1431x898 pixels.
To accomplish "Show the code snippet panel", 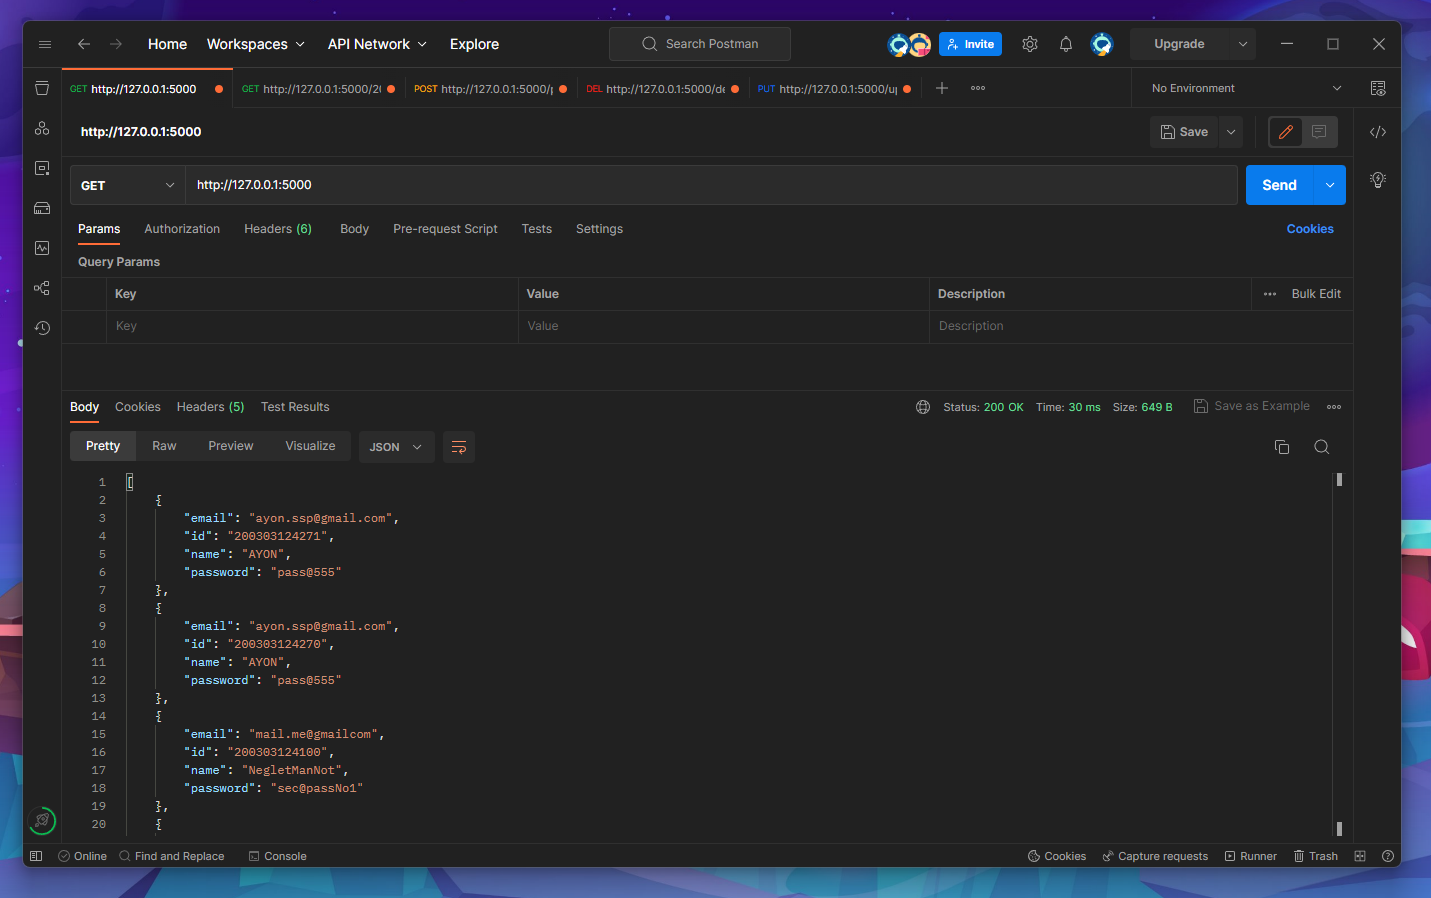I will (x=1378, y=132).
